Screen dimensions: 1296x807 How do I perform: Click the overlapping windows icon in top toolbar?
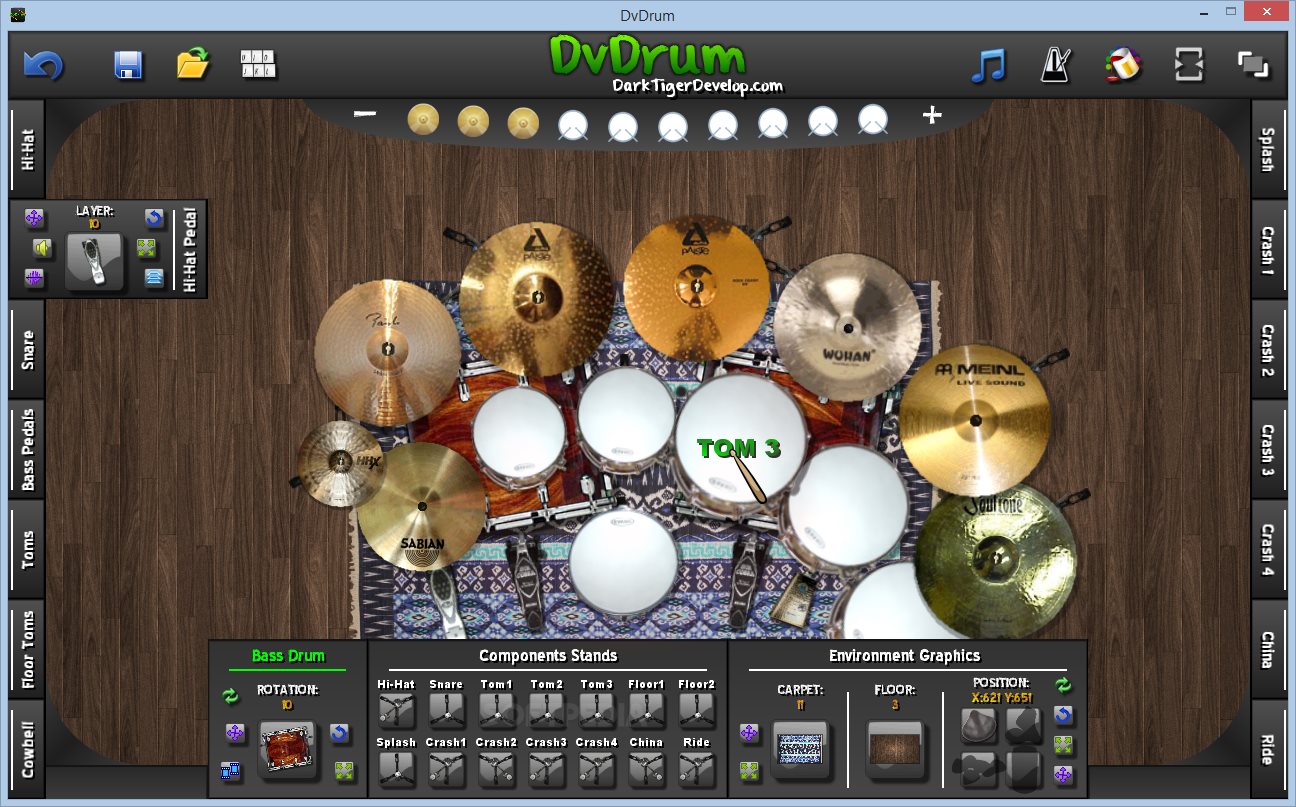pyautogui.click(x=1253, y=65)
